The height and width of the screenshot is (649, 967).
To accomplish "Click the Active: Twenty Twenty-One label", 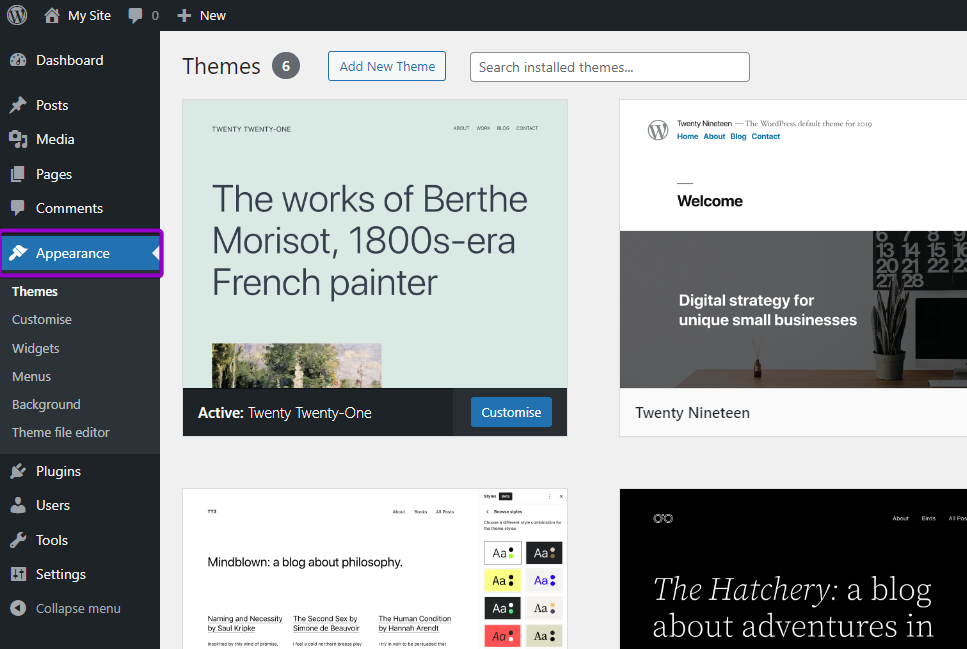I will (284, 413).
